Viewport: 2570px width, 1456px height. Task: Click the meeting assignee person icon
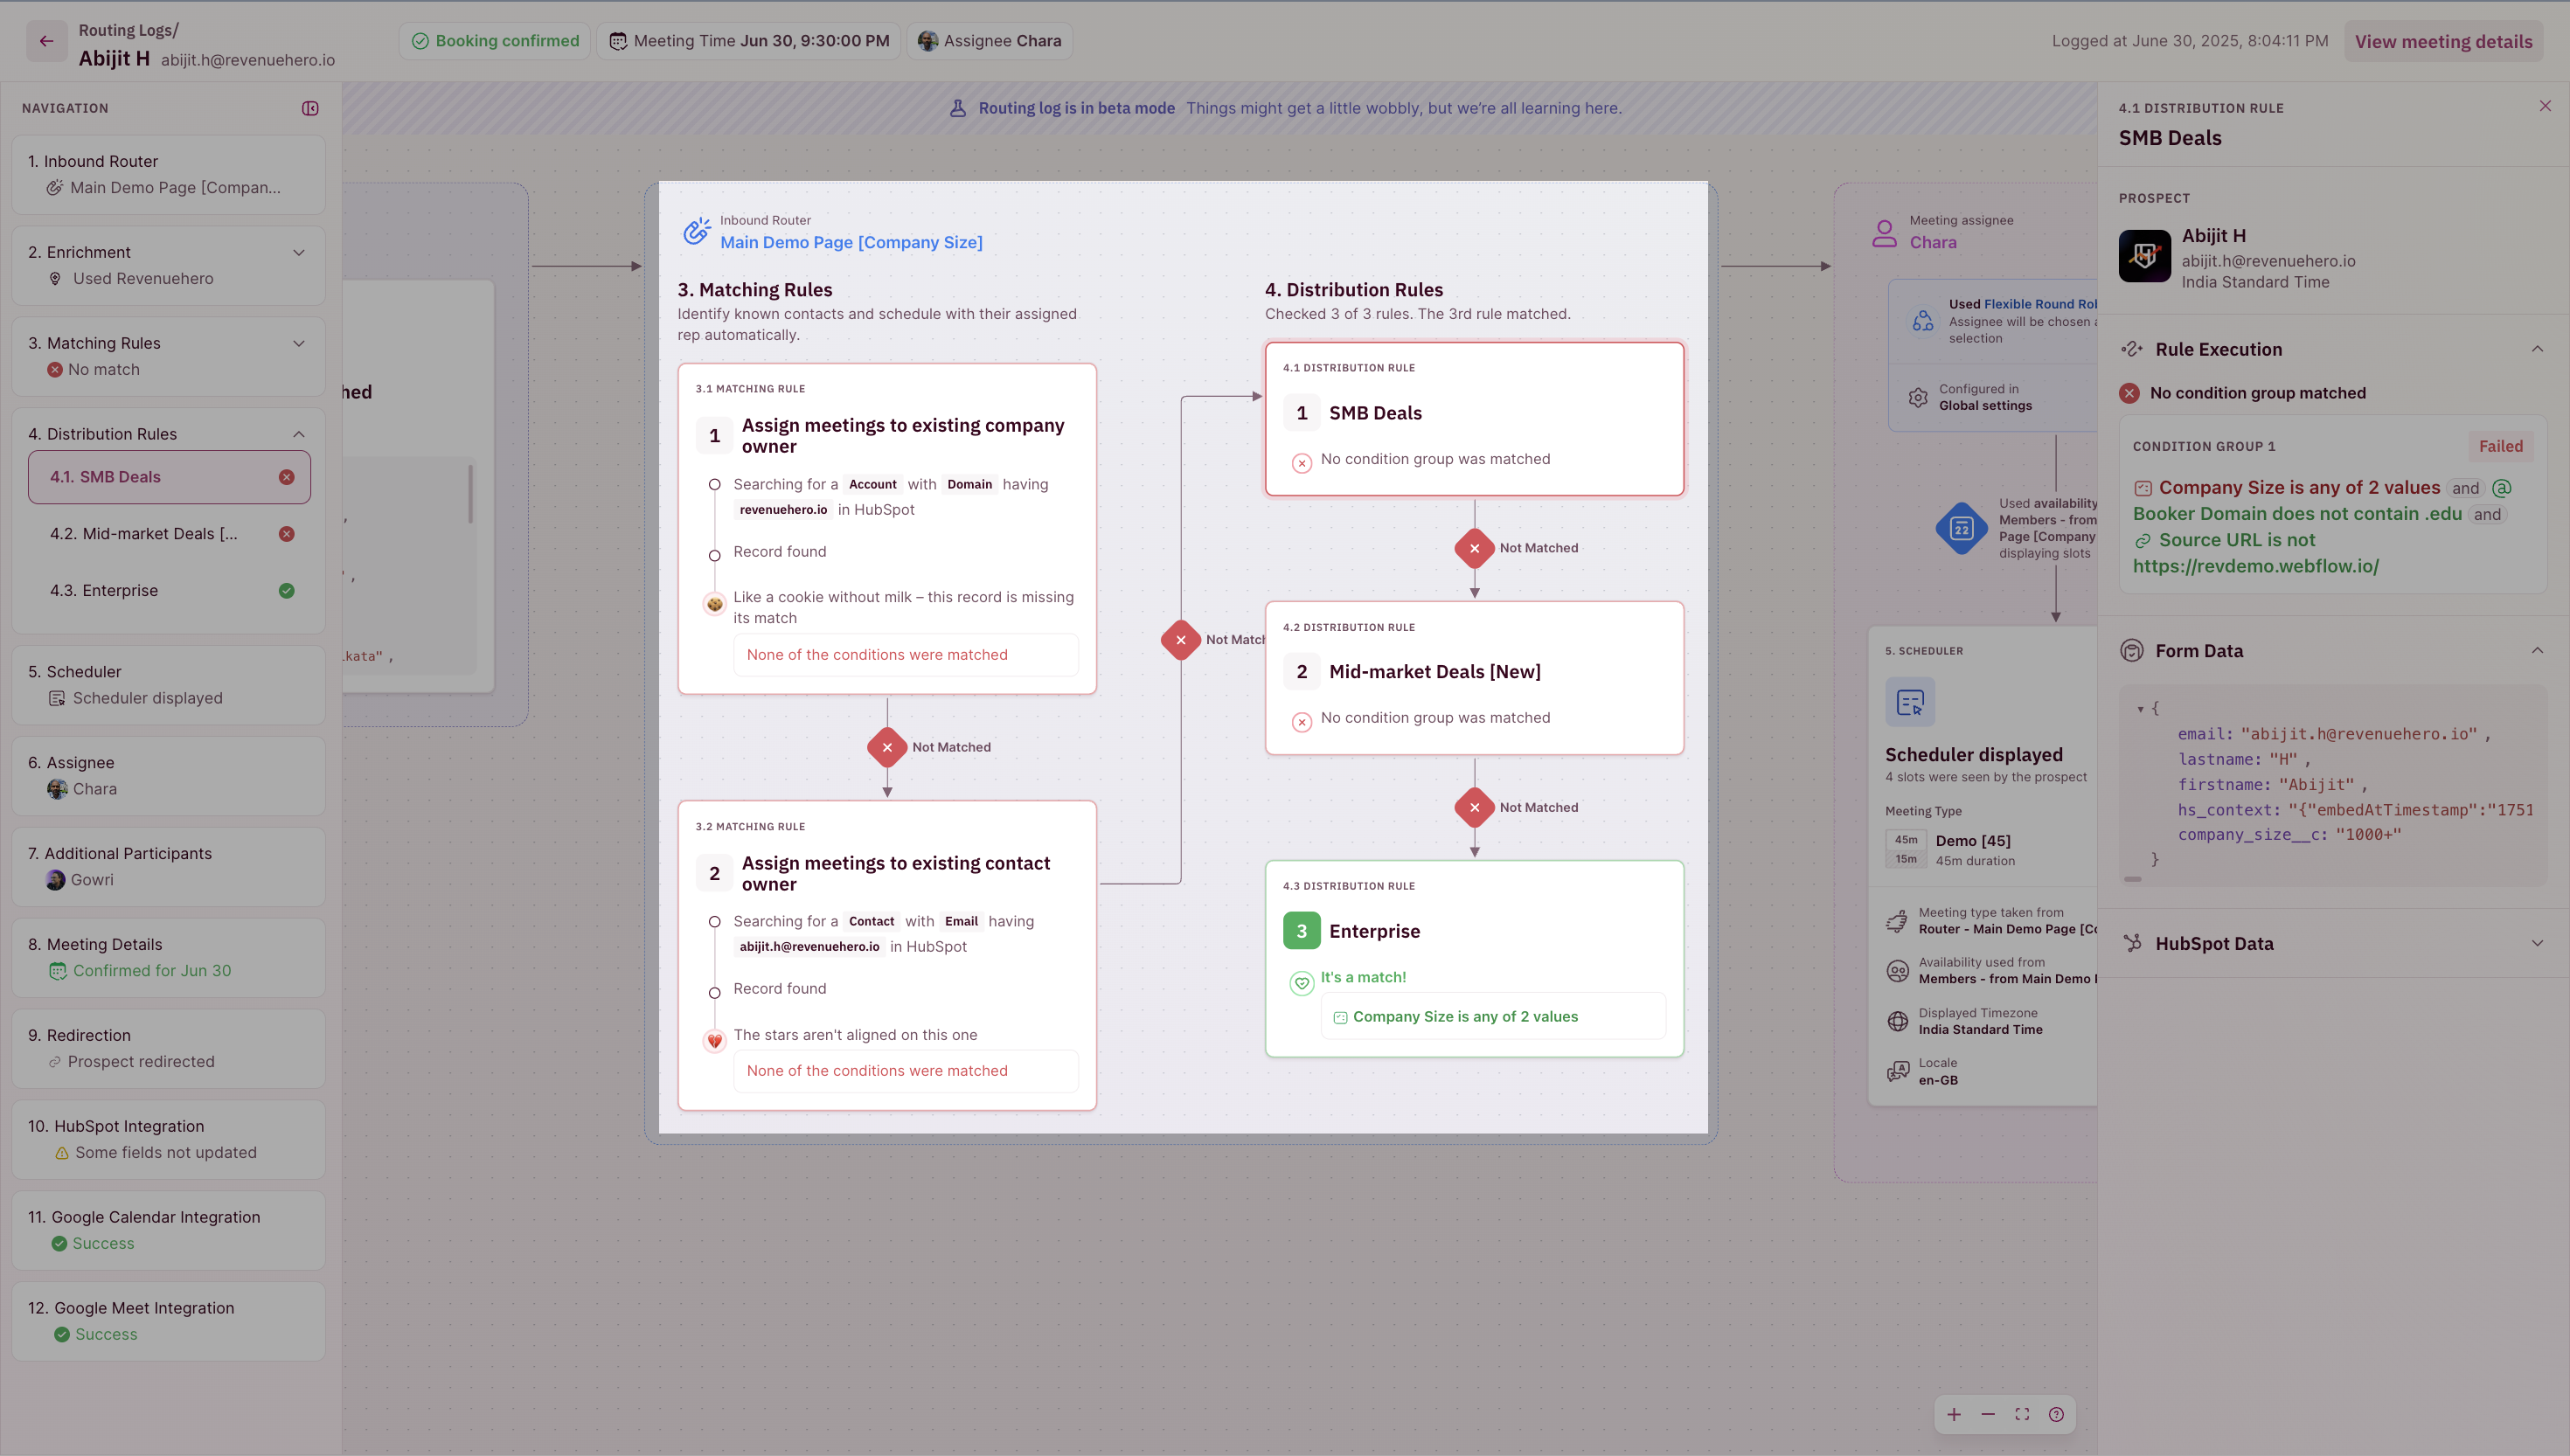[1884, 233]
